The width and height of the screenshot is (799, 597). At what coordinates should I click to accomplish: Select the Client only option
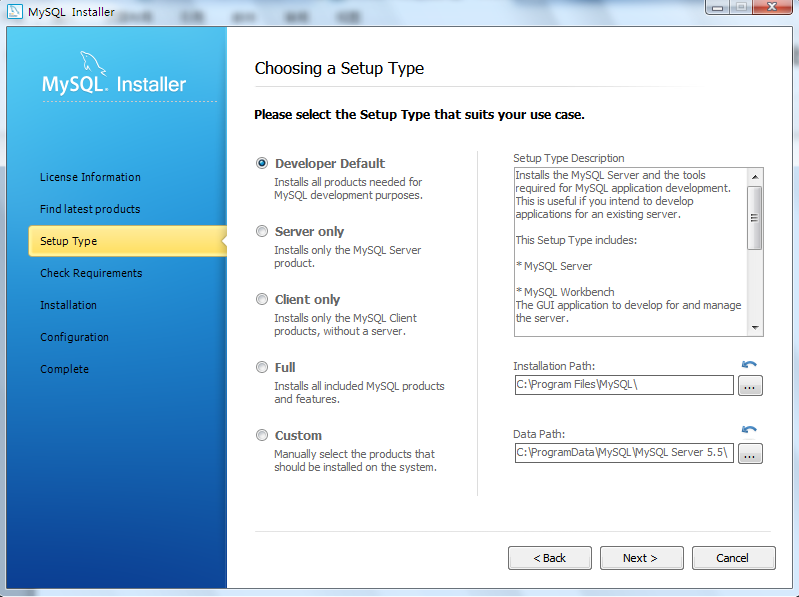(x=262, y=299)
